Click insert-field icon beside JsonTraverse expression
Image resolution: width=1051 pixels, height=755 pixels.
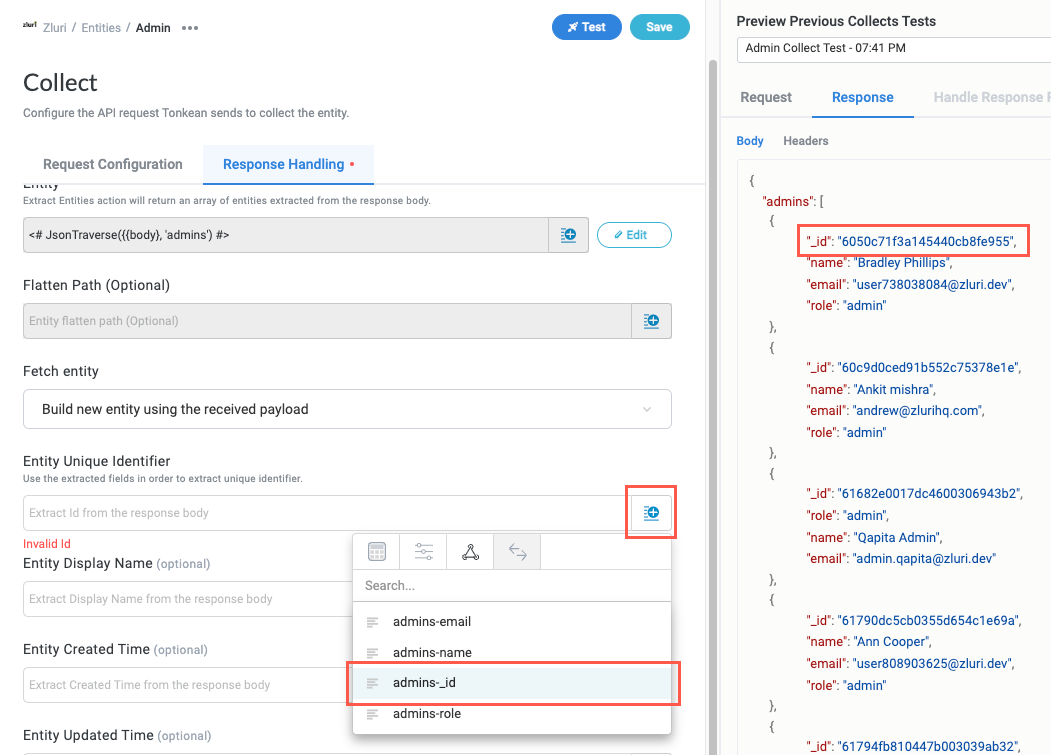[x=568, y=235]
